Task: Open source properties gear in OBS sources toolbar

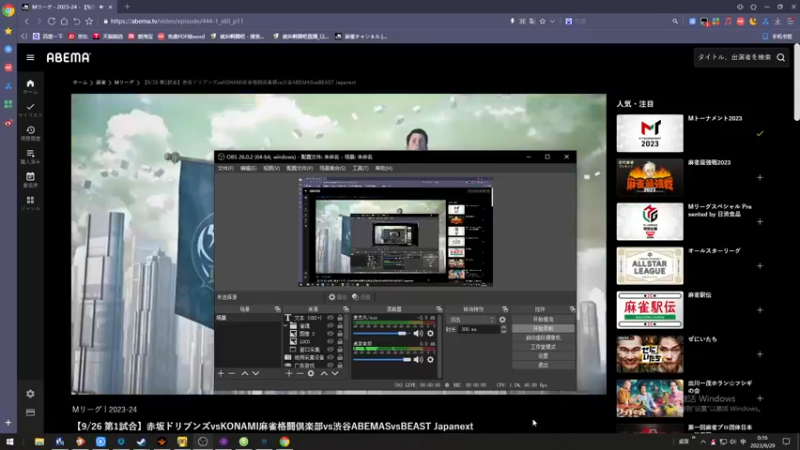Action: tap(311, 373)
